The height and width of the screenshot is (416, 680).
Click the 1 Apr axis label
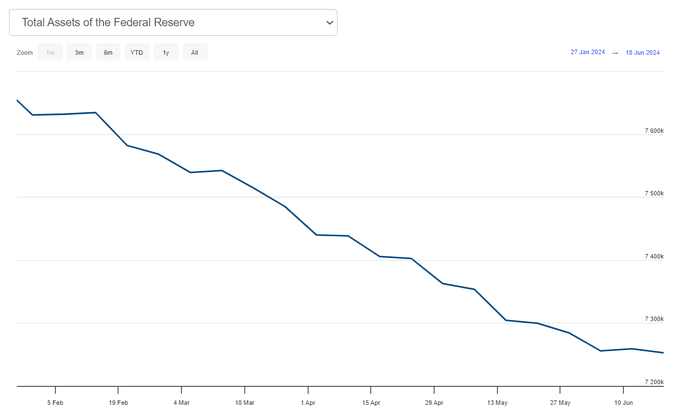pyautogui.click(x=308, y=403)
